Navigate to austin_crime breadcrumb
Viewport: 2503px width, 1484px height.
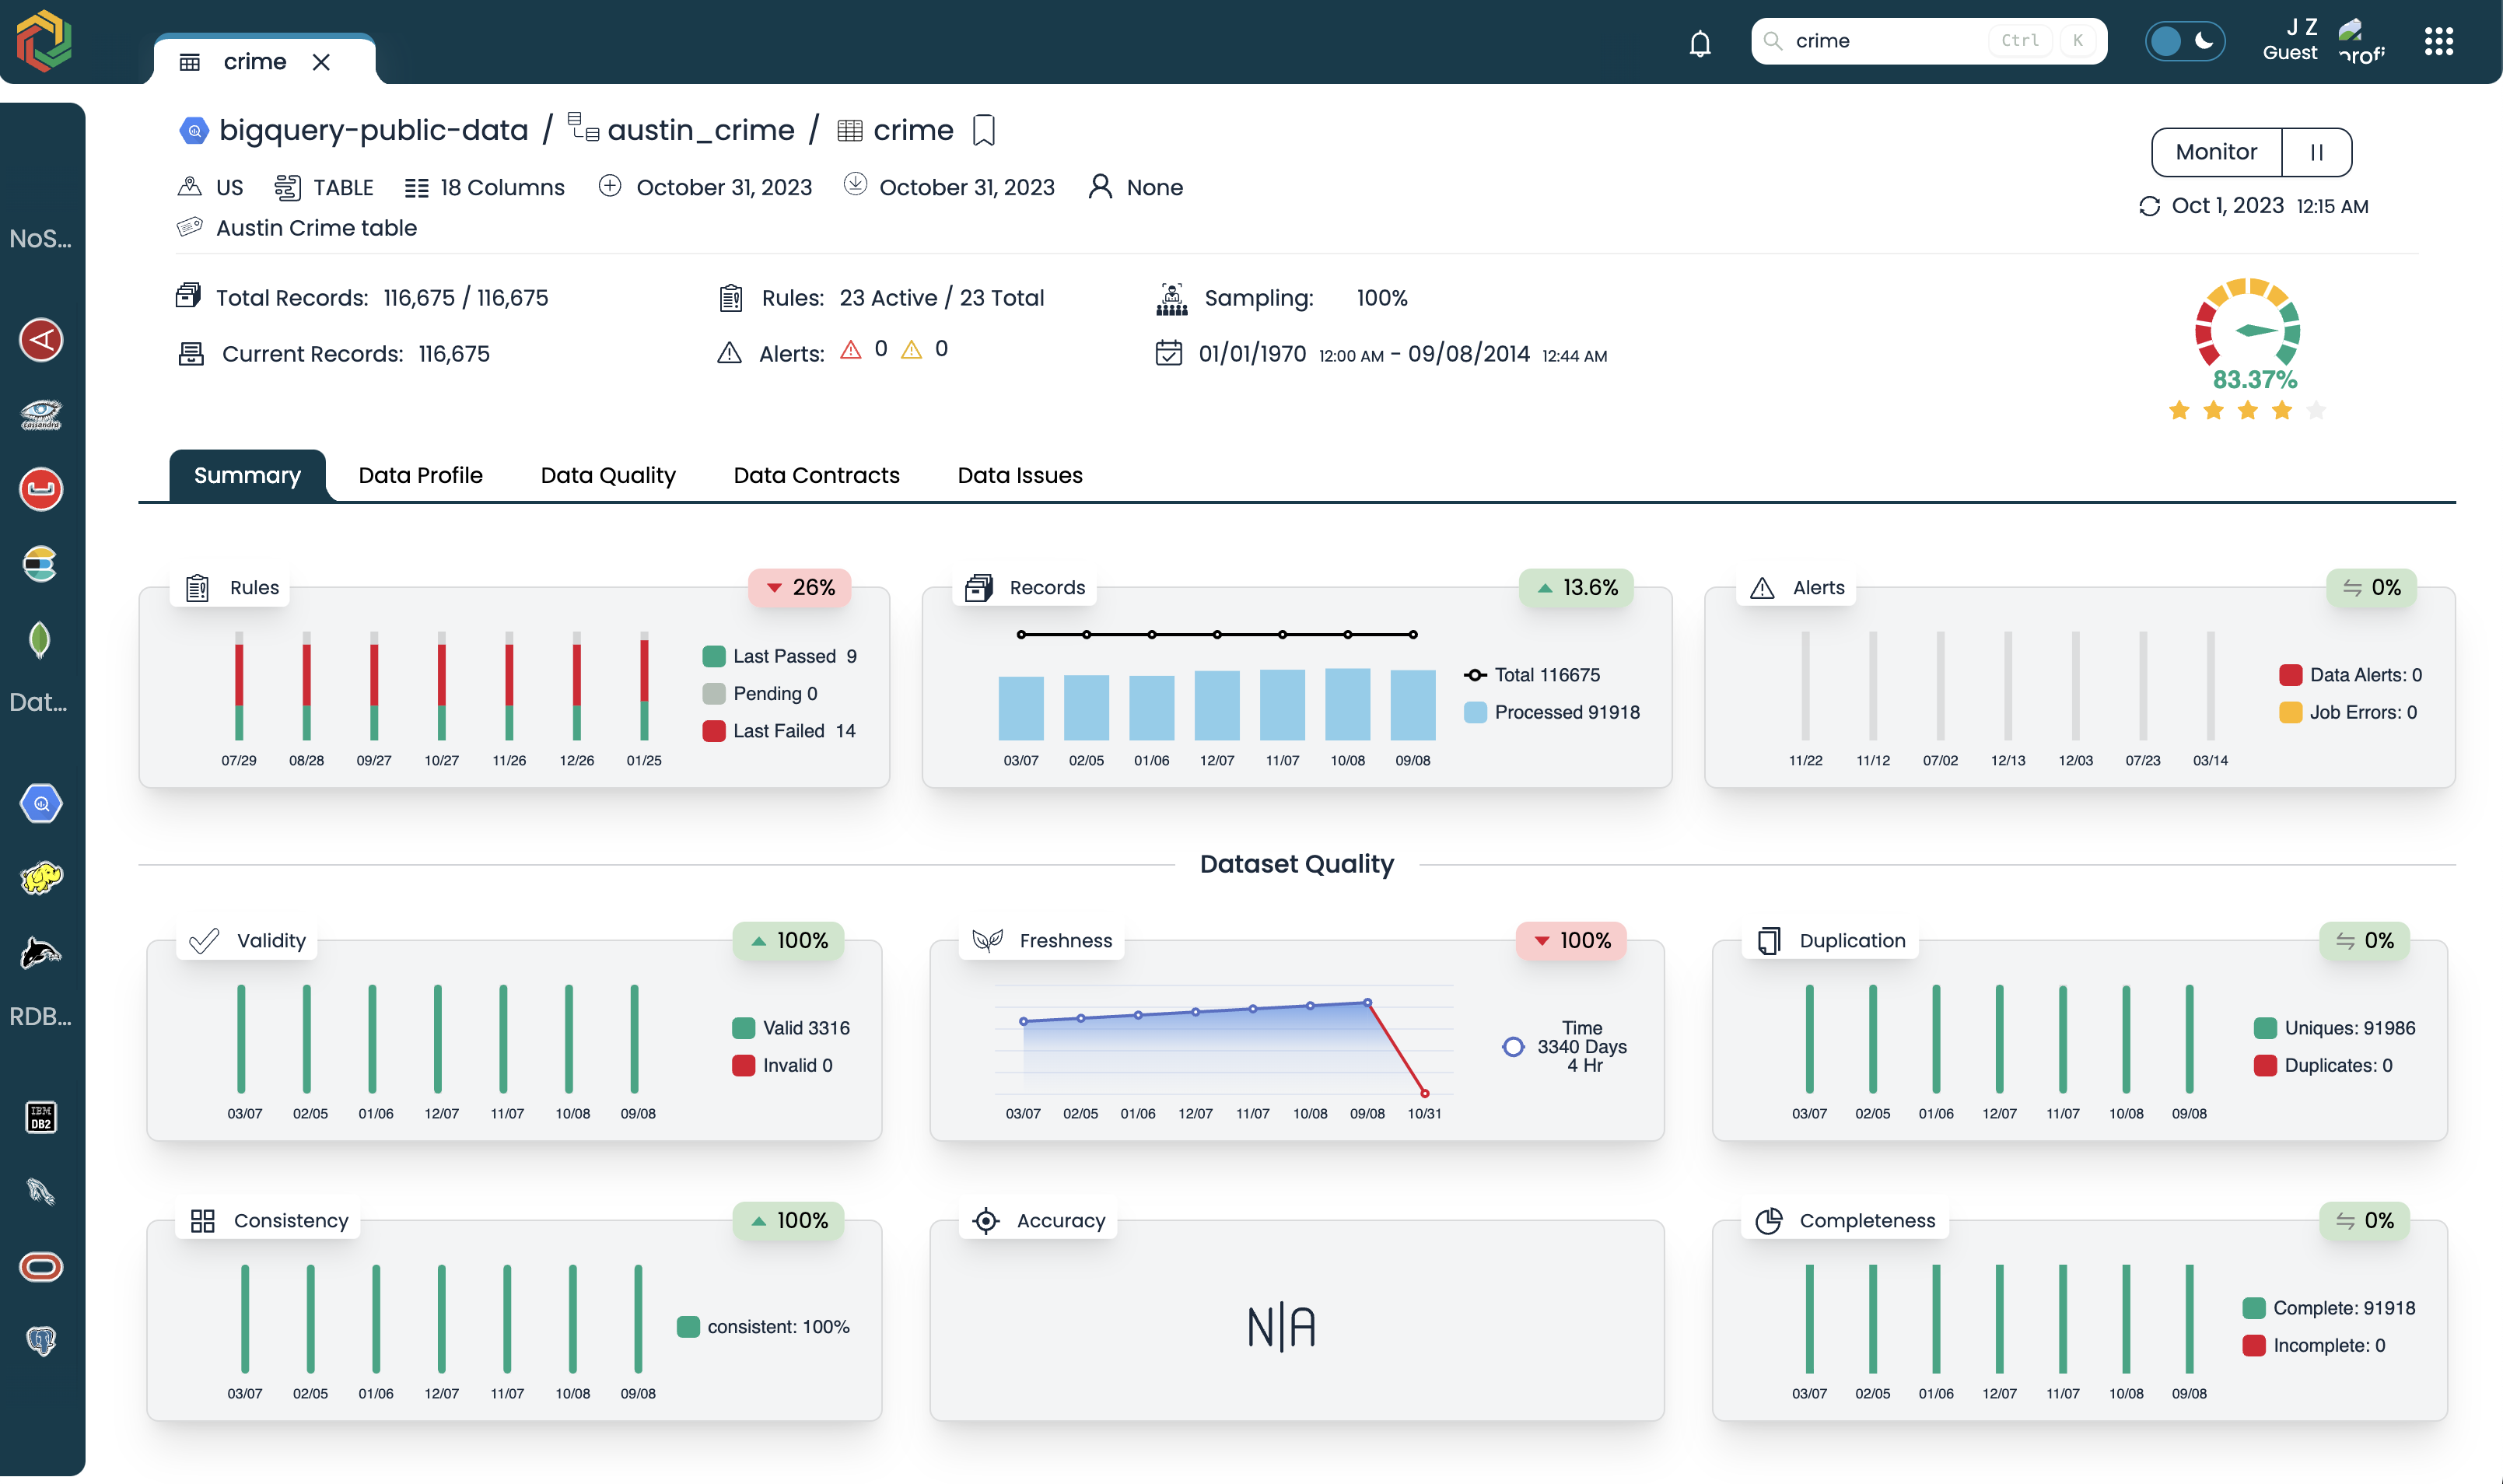tap(701, 130)
